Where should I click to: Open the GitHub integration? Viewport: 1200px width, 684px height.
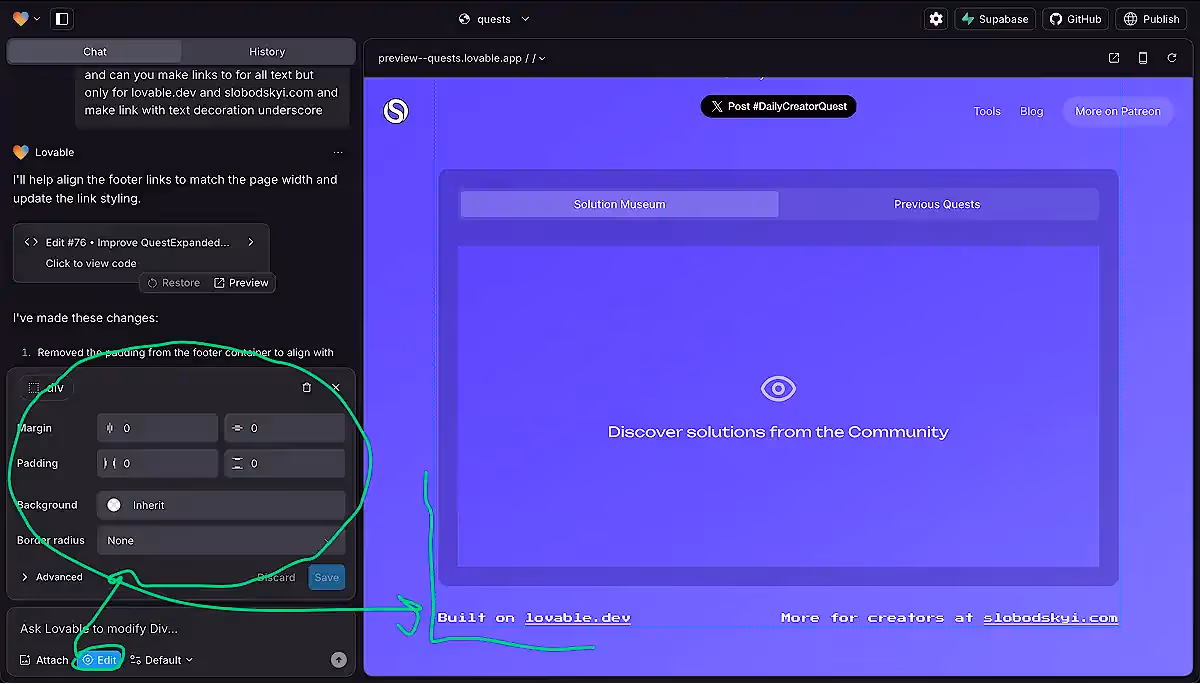pyautogui.click(x=1075, y=18)
